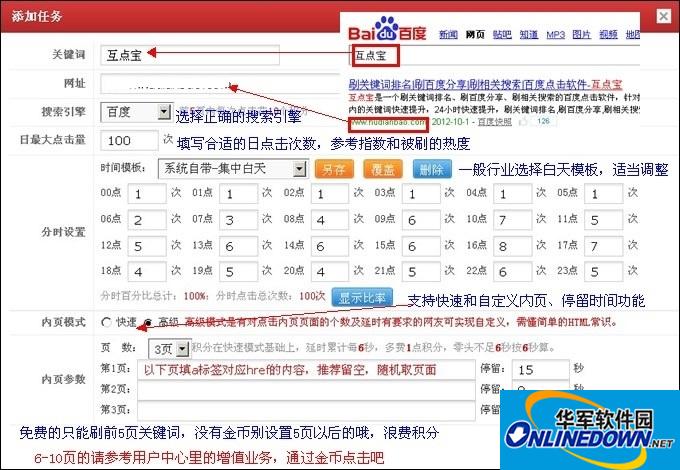
Task: Click the blue 删除 button
Action: [432, 169]
